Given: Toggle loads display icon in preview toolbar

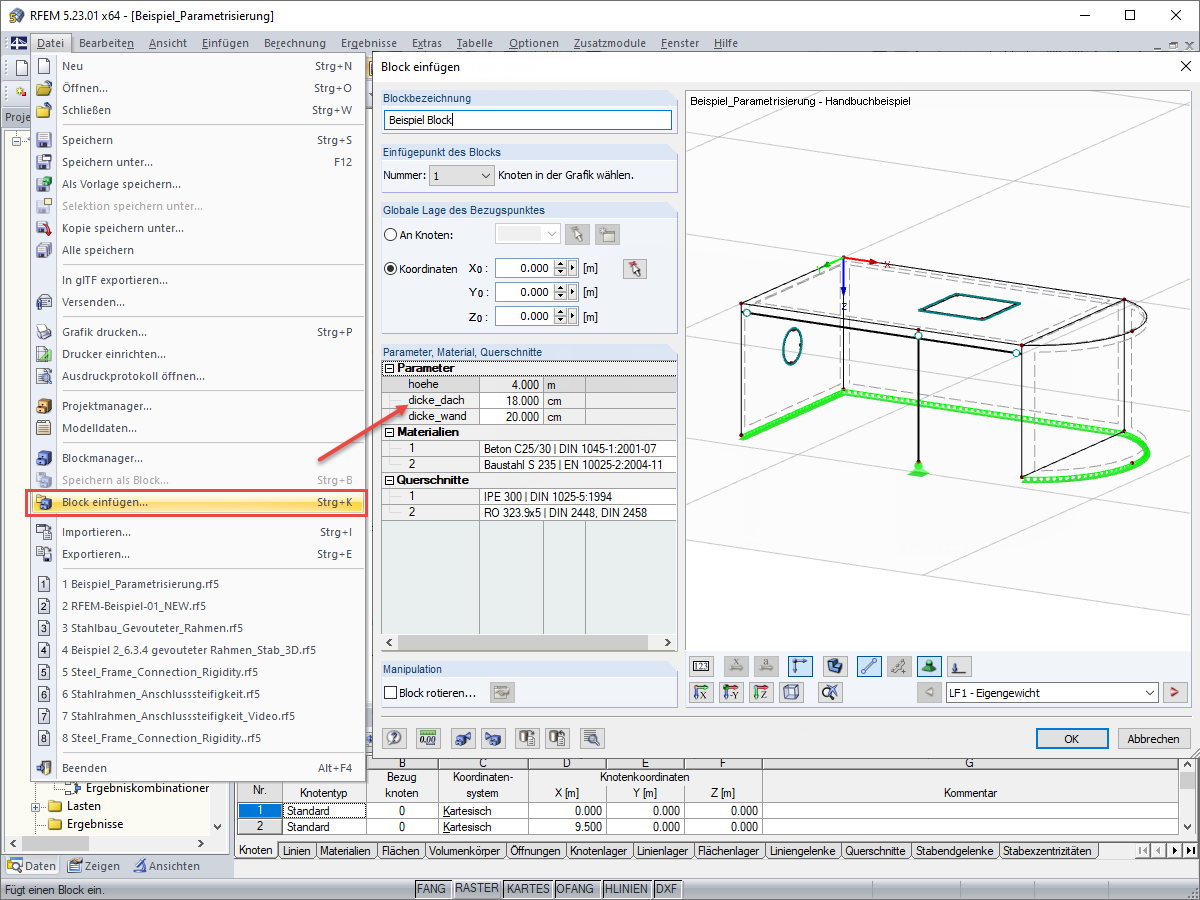Looking at the screenshot, I should tap(958, 666).
